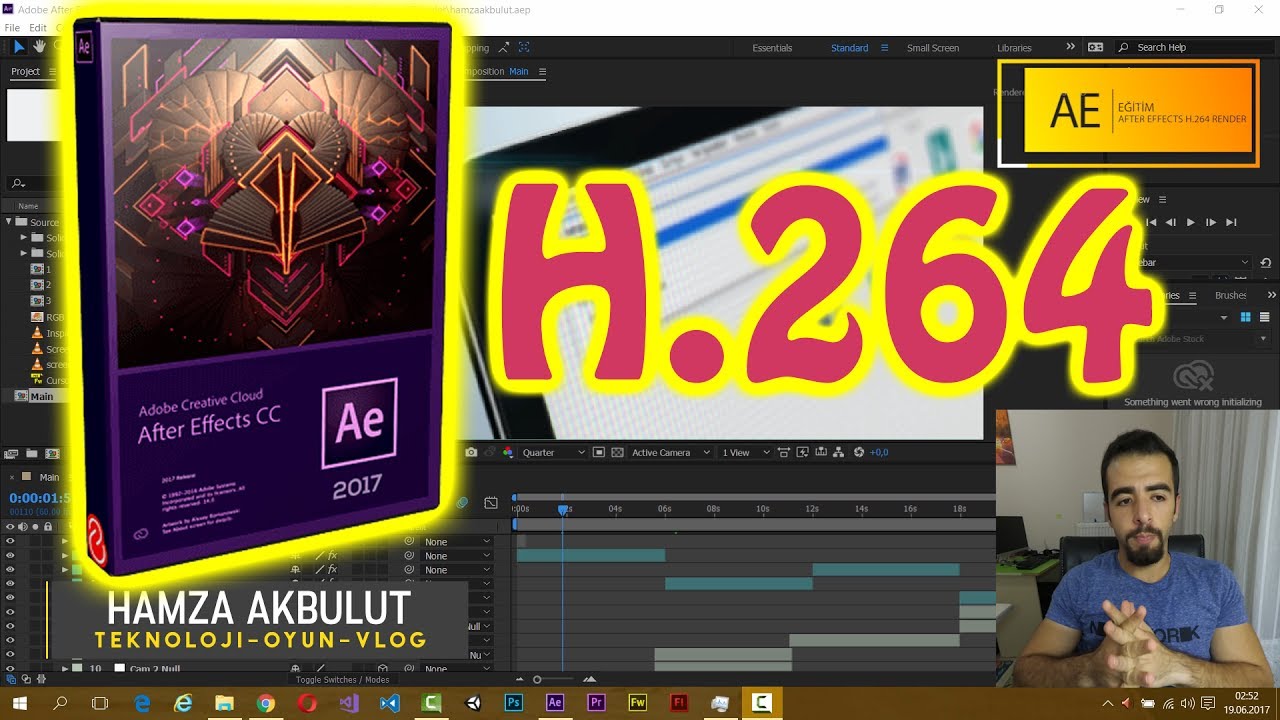
Task: Go to first frame in Preview panel
Action: pyautogui.click(x=1151, y=222)
